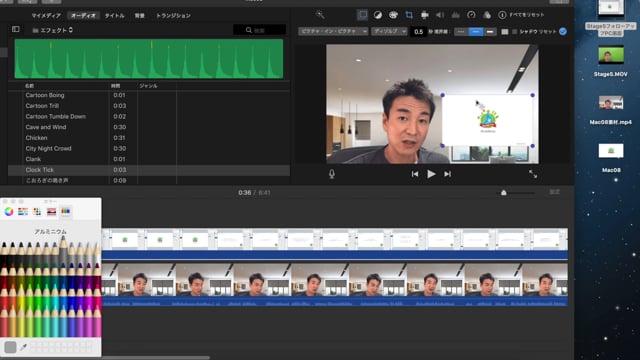Open the noise reduction equalizer icon
The image size is (640, 360).
456,15
